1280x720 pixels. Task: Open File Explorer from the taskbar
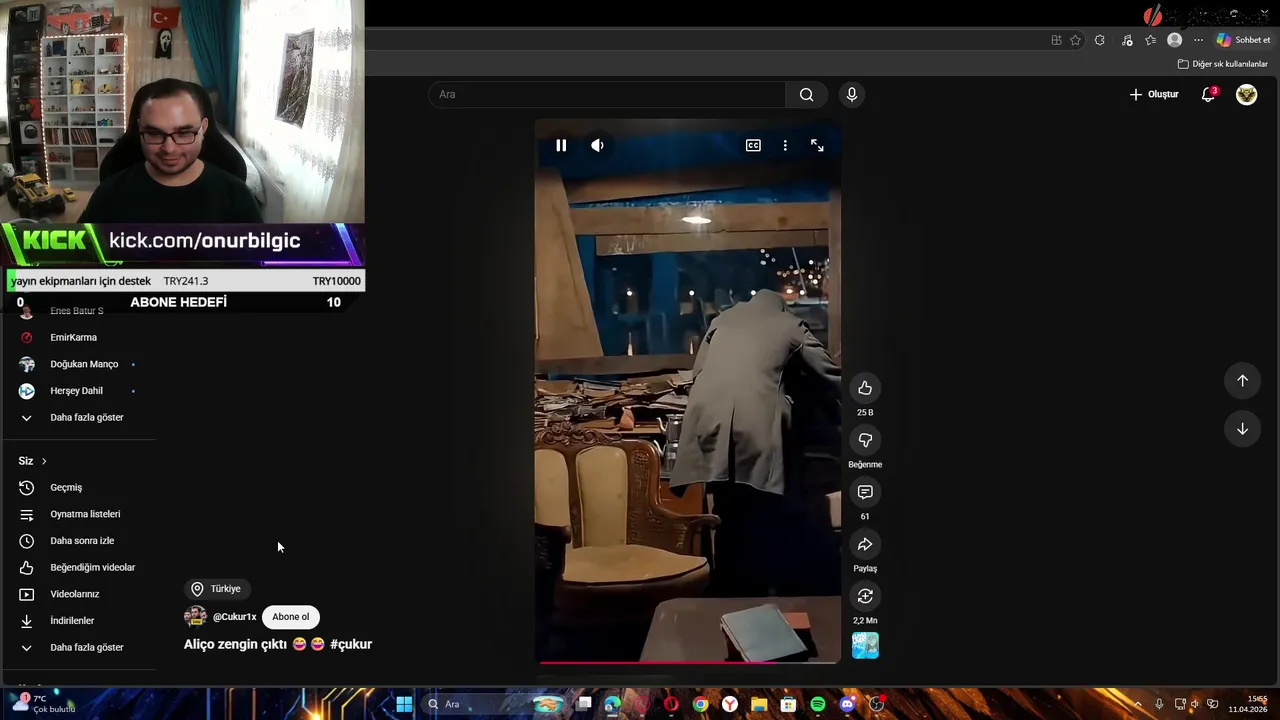pyautogui.click(x=759, y=704)
